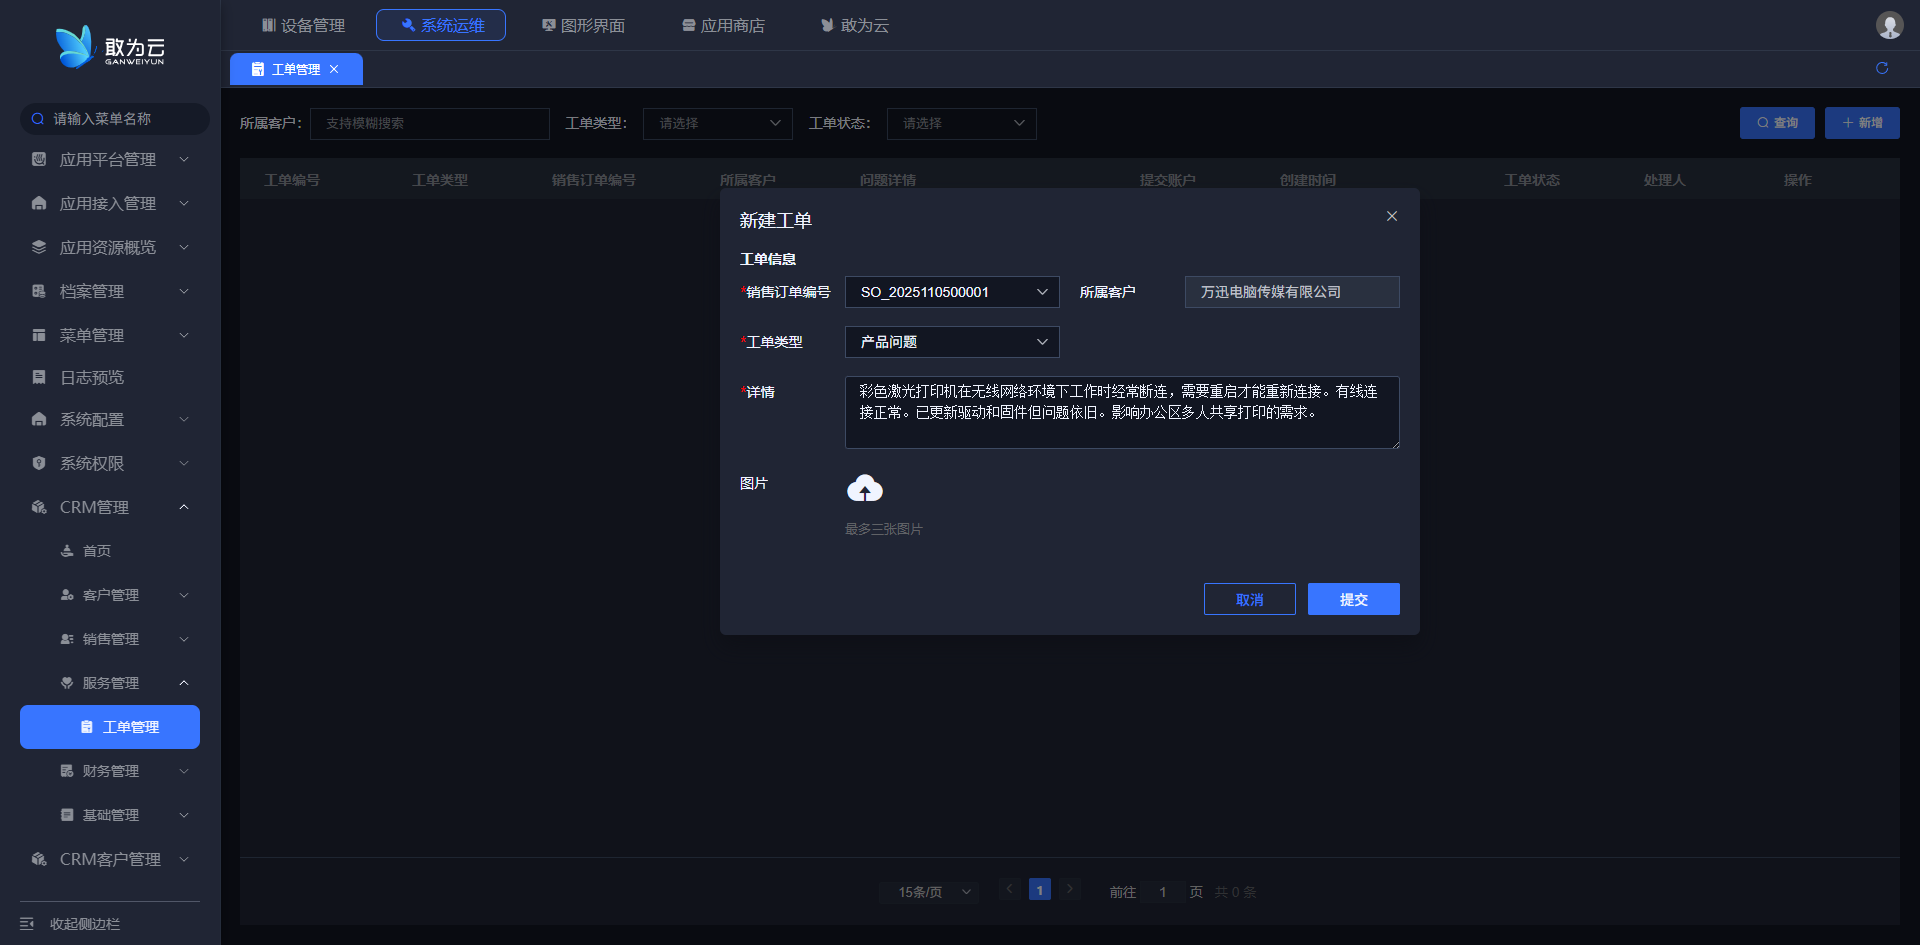Click the 系统配置 sidebar icon
The image size is (1920, 945).
[x=39, y=419]
